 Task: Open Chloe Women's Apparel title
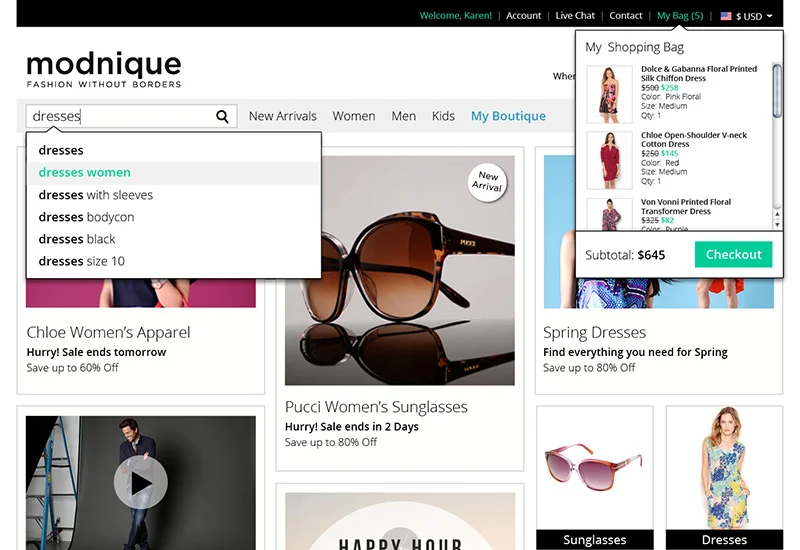coord(108,333)
